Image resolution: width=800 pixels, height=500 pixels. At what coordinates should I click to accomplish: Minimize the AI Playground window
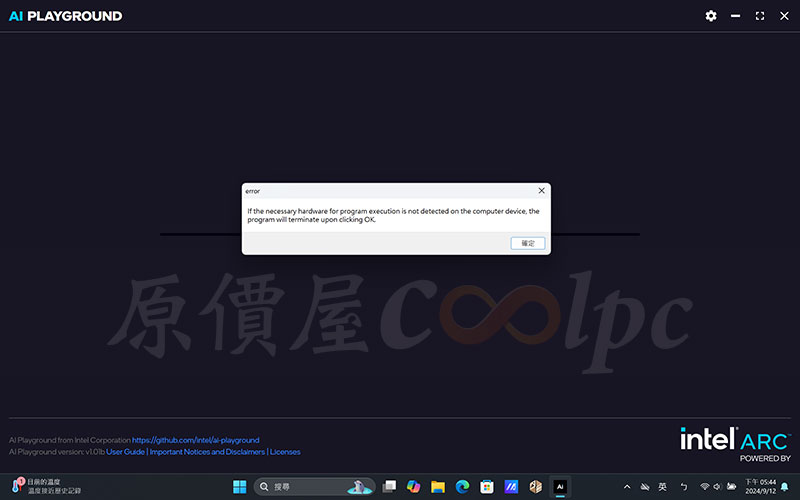pos(735,16)
